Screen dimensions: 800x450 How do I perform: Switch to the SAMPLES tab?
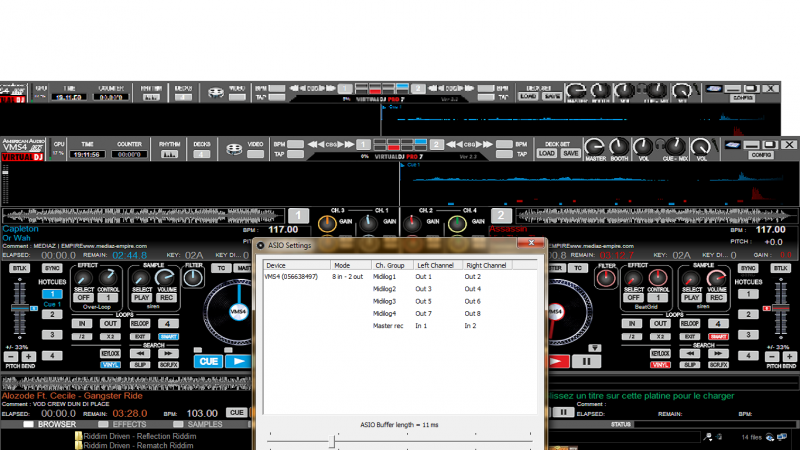click(198, 424)
